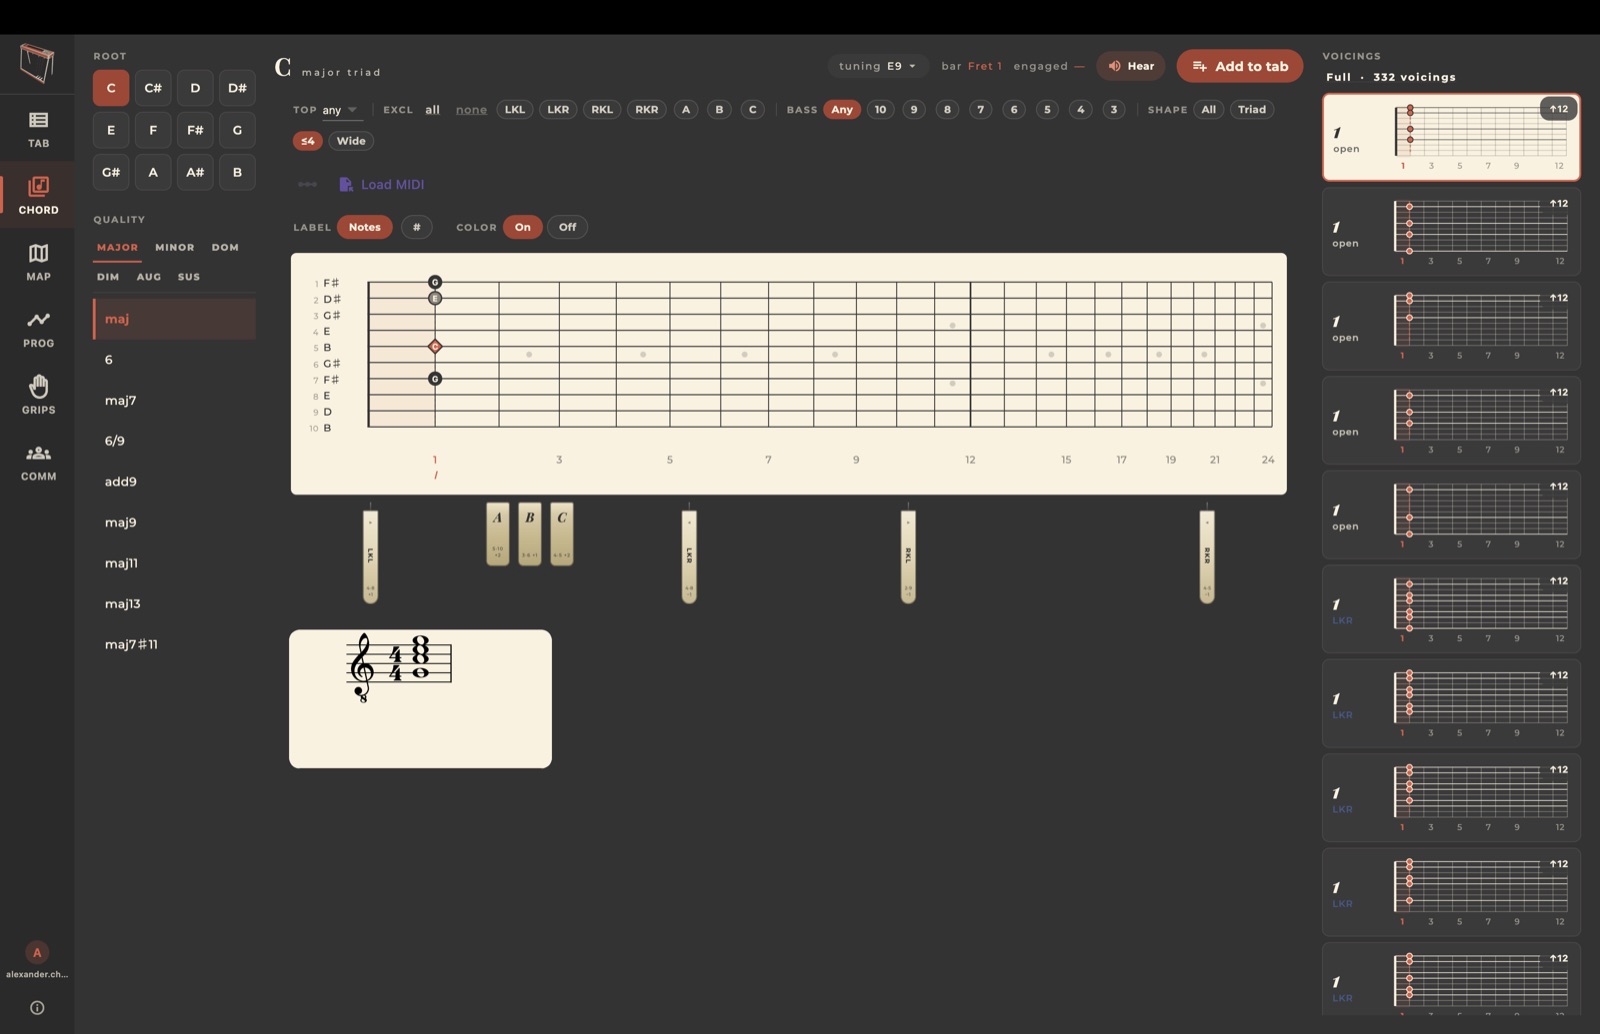Choose the 6/9 chord quality

pos(174,440)
